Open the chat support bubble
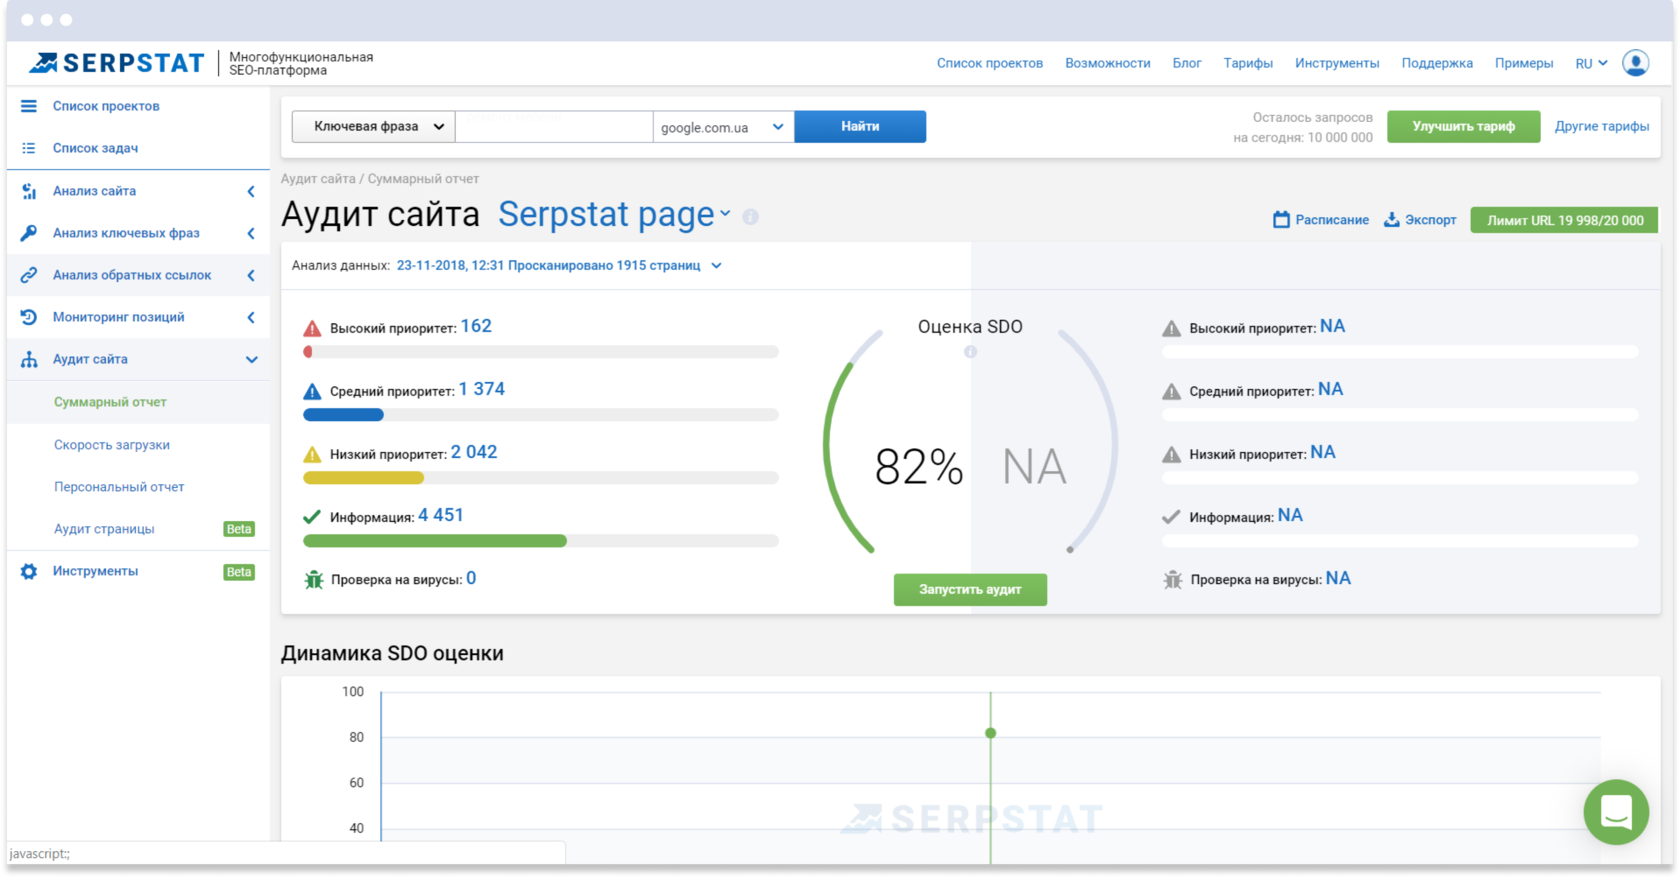 tap(1616, 812)
